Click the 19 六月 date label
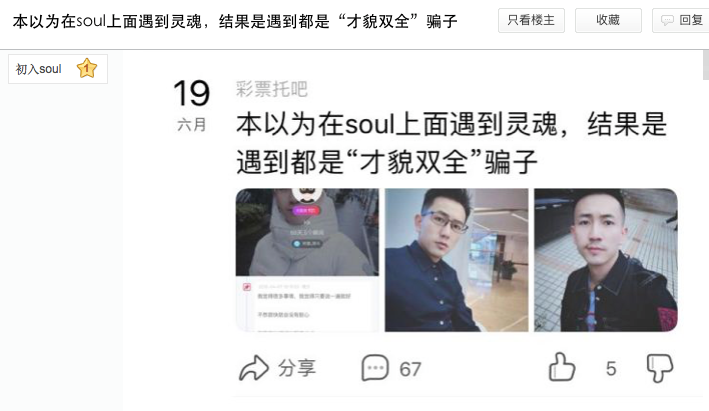Screen dimensions: 709x411 [192, 106]
